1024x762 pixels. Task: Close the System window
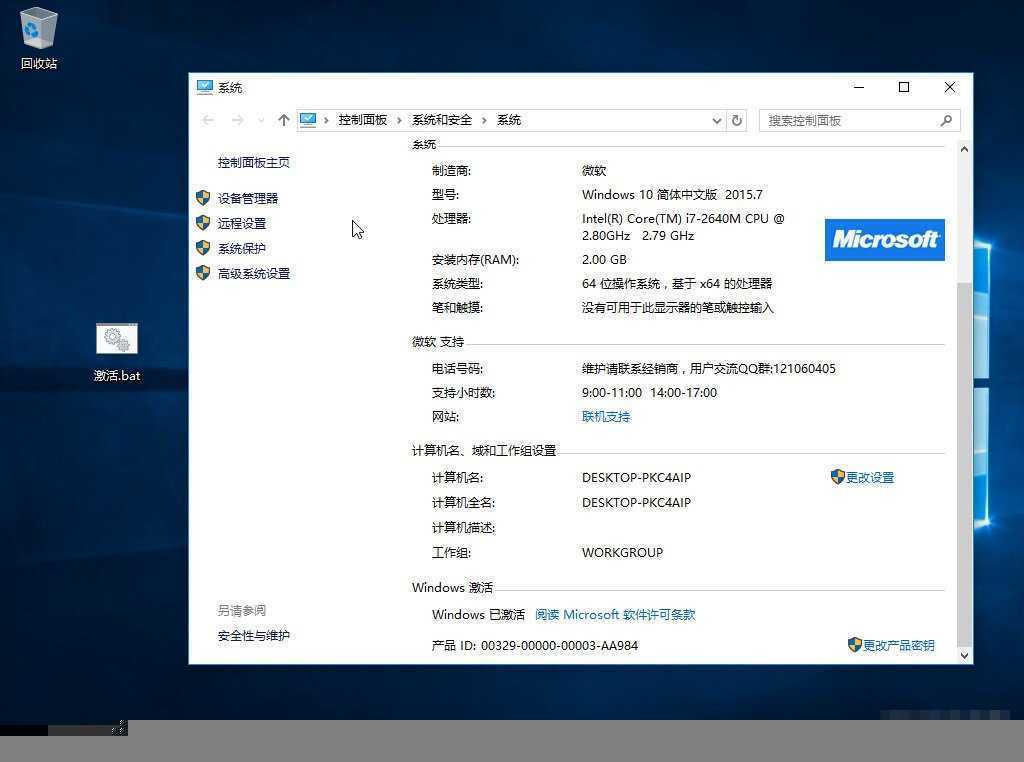click(x=950, y=87)
